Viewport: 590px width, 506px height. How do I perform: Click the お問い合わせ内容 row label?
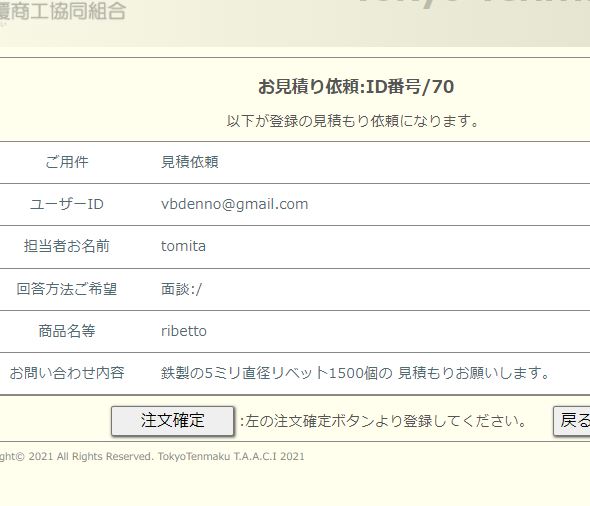67,373
